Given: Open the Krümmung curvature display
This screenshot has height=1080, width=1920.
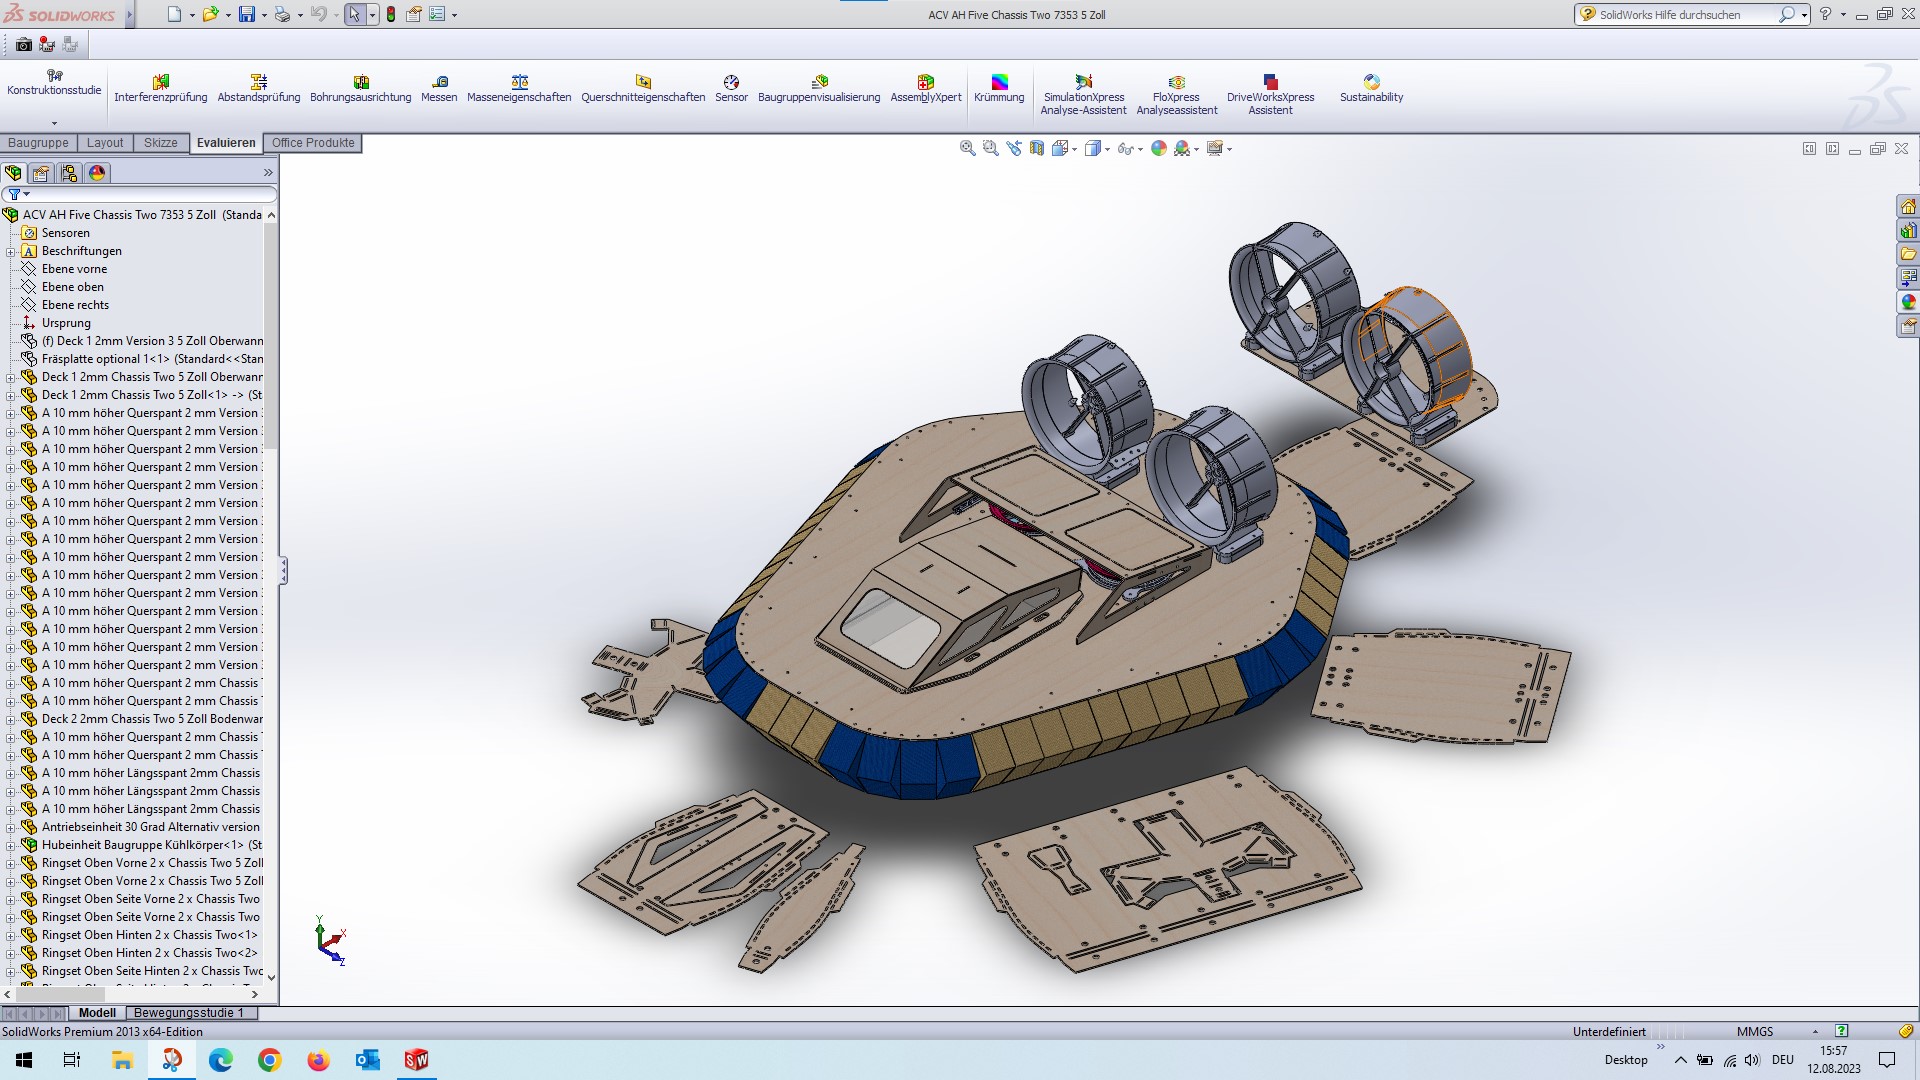Looking at the screenshot, I should (999, 88).
